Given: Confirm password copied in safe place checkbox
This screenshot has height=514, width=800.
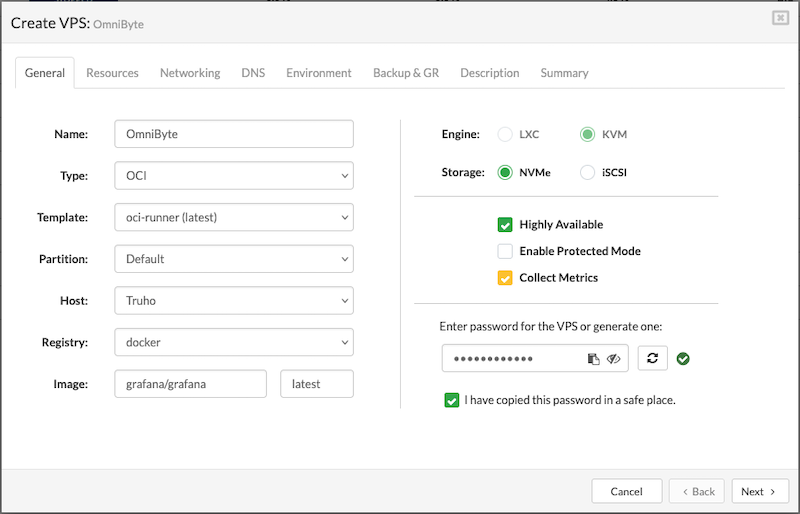Looking at the screenshot, I should (x=452, y=400).
